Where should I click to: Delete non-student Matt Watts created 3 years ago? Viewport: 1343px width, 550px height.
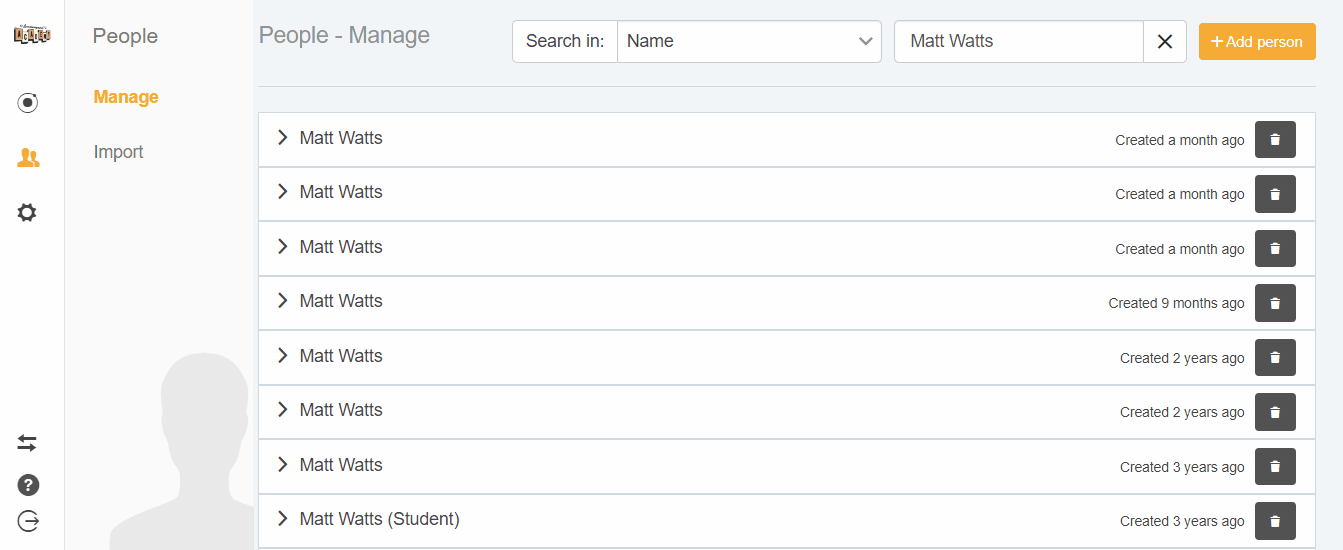pos(1275,467)
